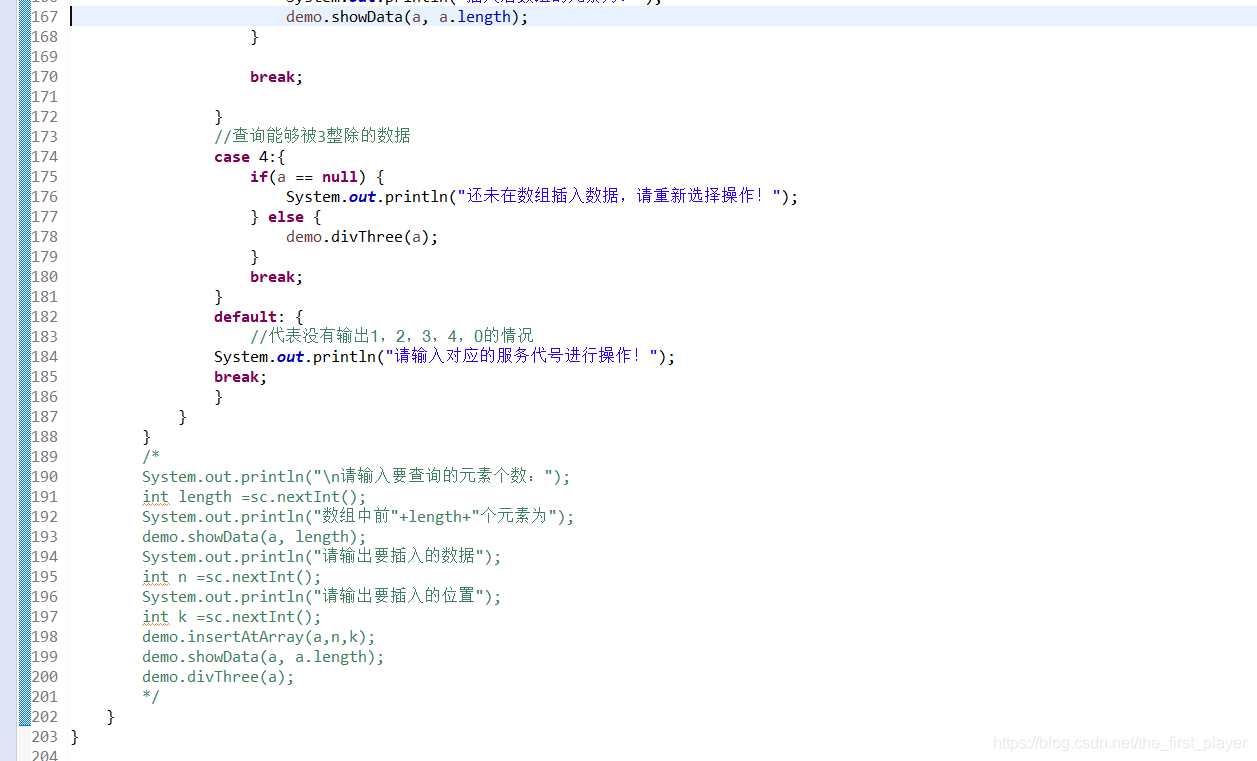Click demo.showData(a, a.length); on line 199
1257x761 pixels.
pyautogui.click(x=263, y=657)
